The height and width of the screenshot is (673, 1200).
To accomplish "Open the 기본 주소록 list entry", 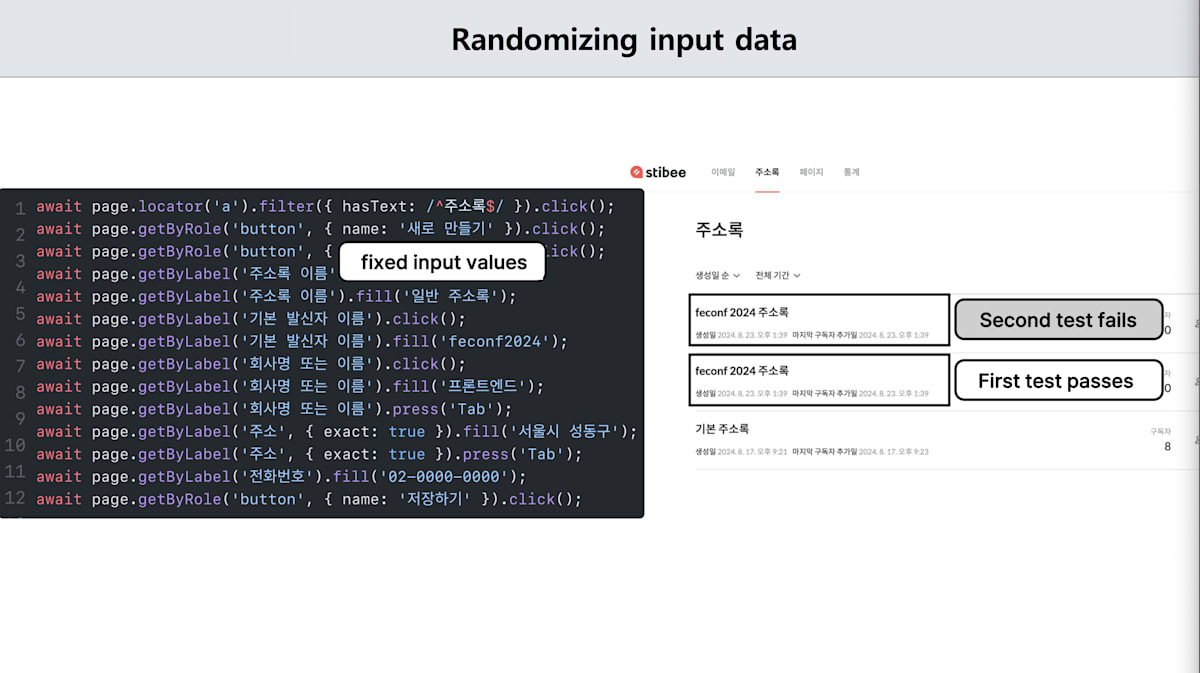I will [x=722, y=429].
